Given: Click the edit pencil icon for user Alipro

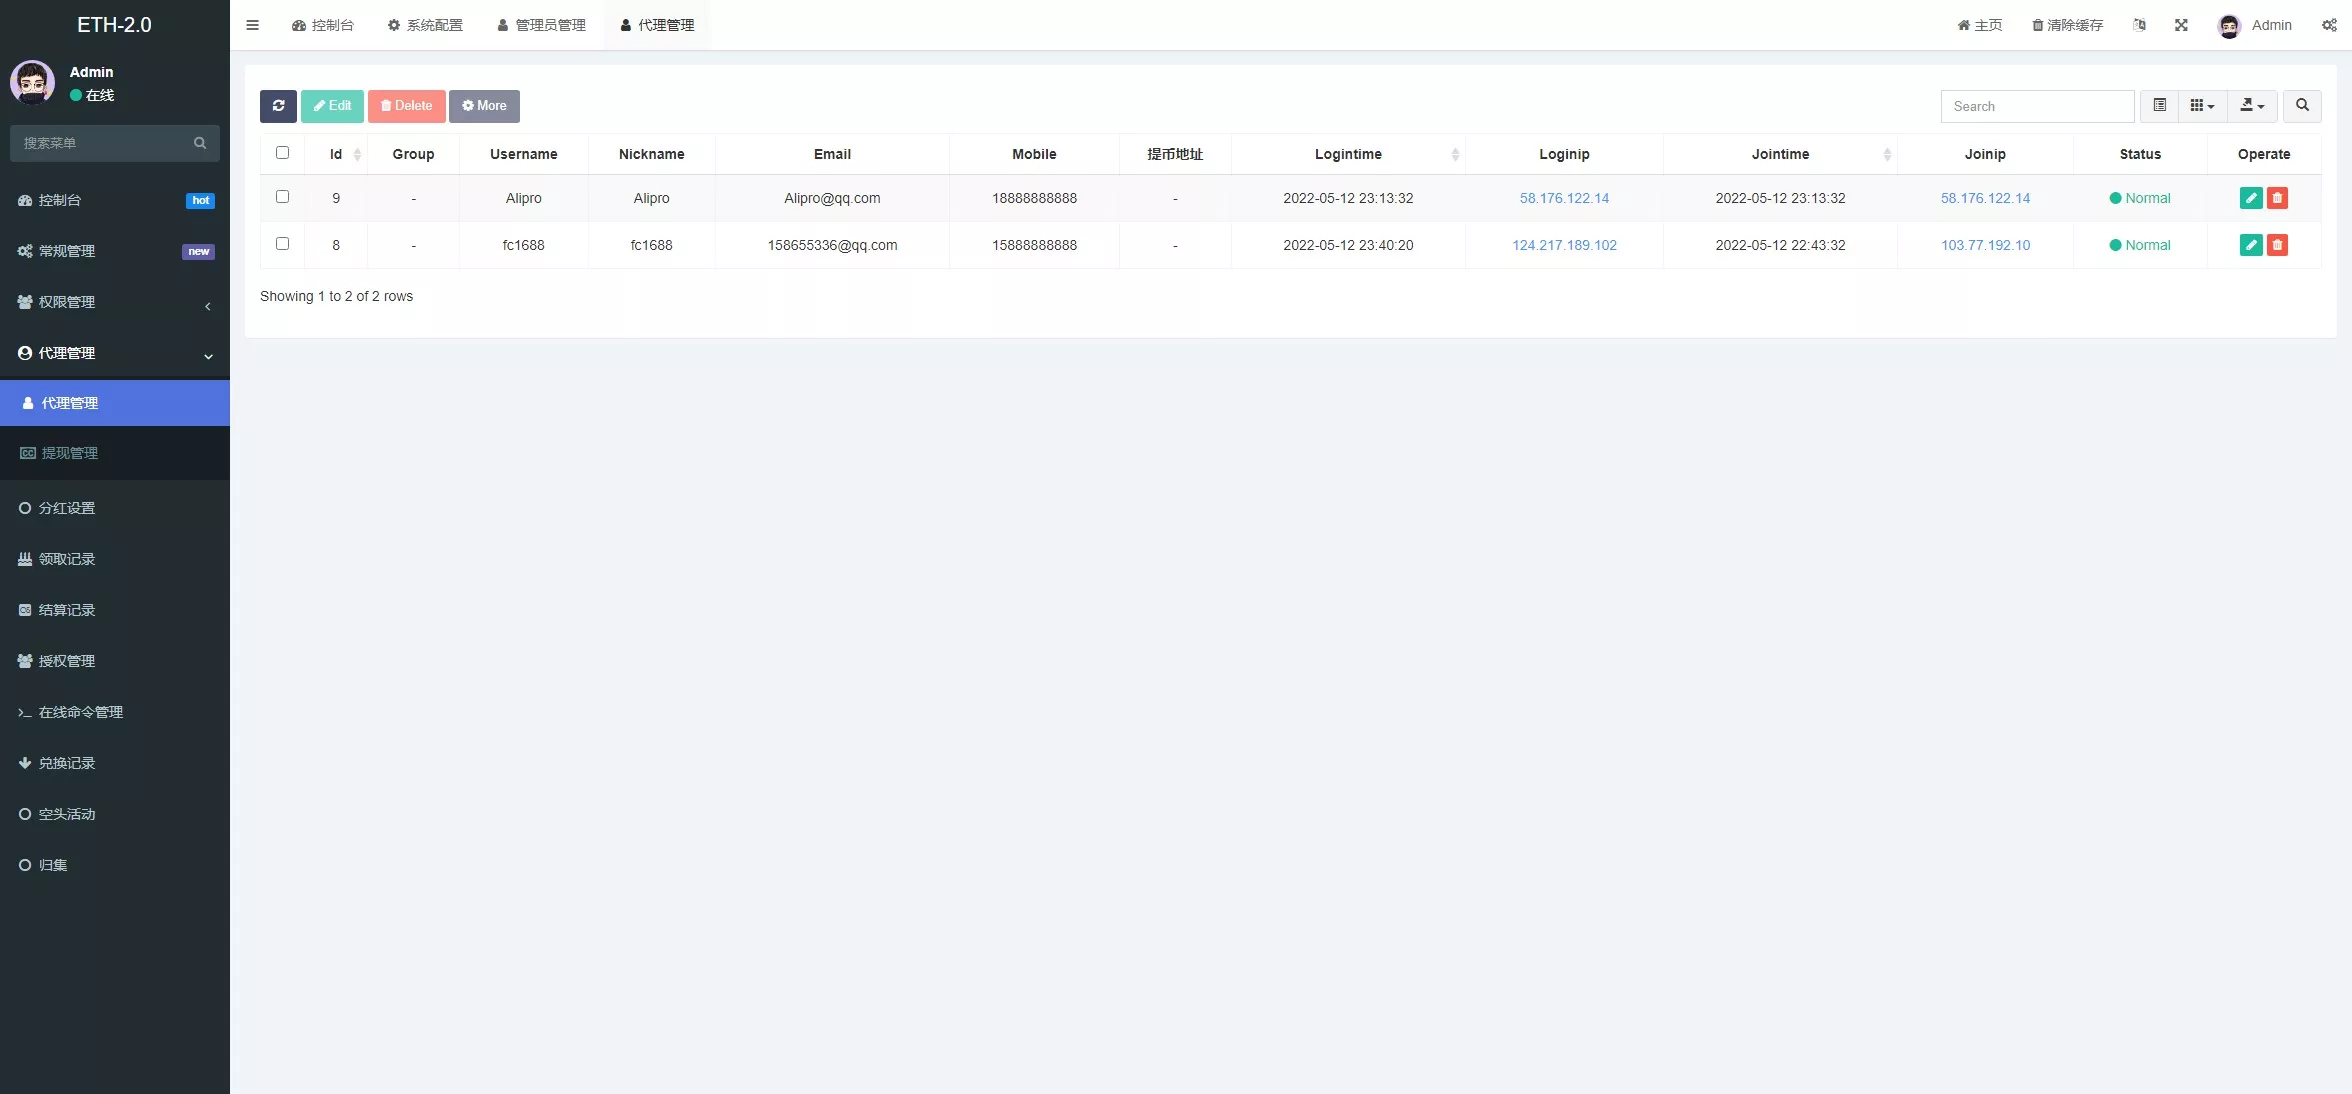Looking at the screenshot, I should click(2252, 198).
